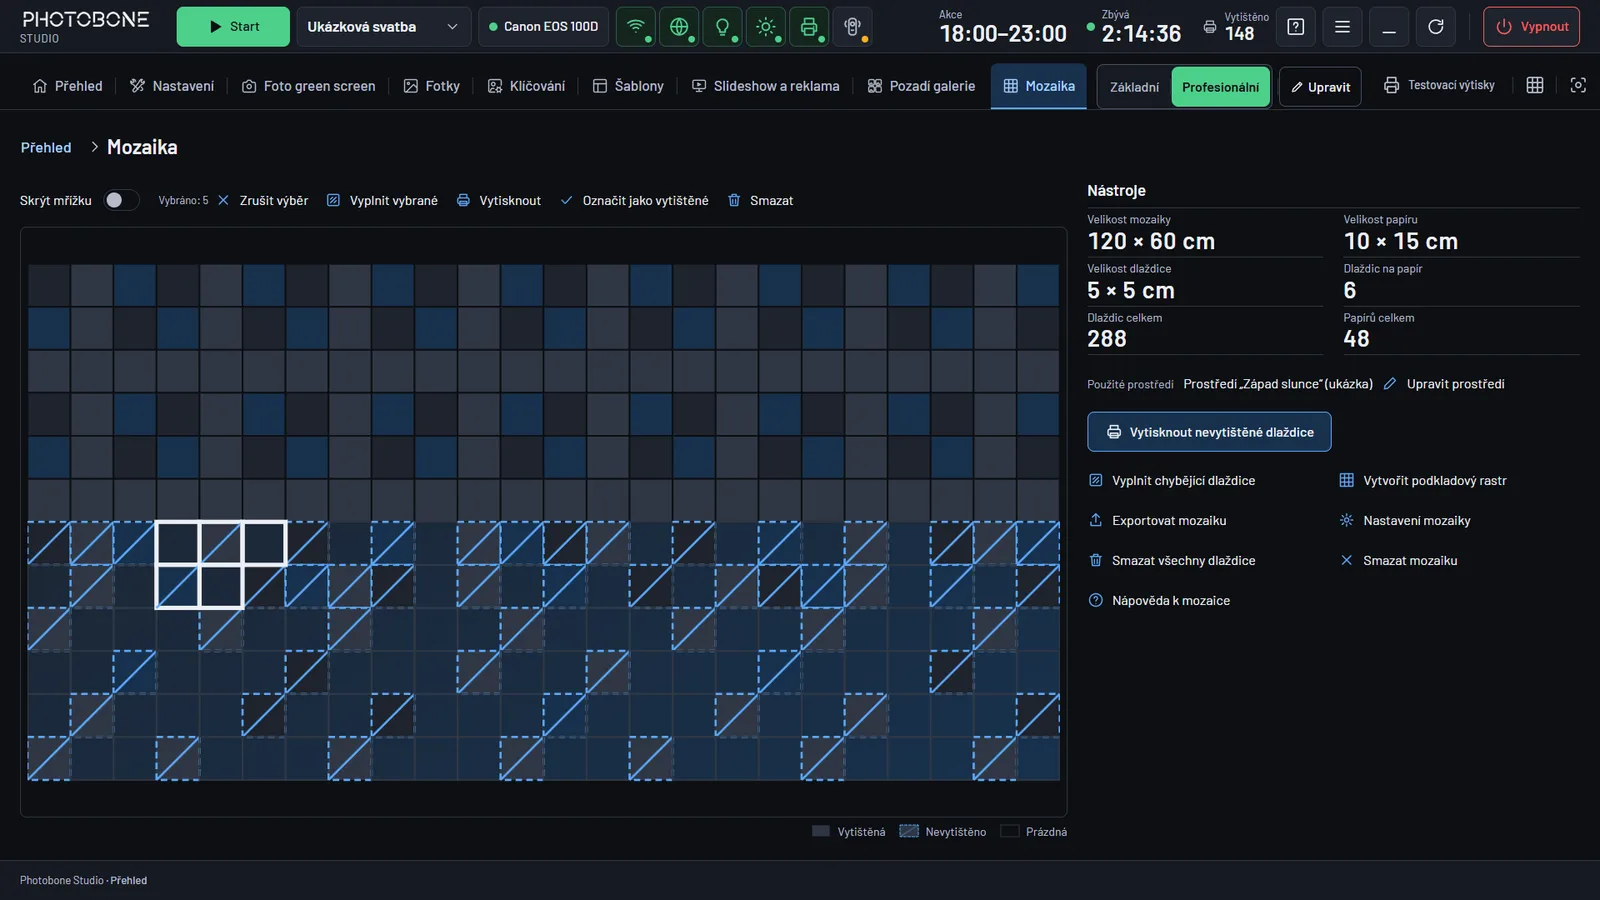
Task: Switch to Profesionální mode
Action: (1220, 87)
